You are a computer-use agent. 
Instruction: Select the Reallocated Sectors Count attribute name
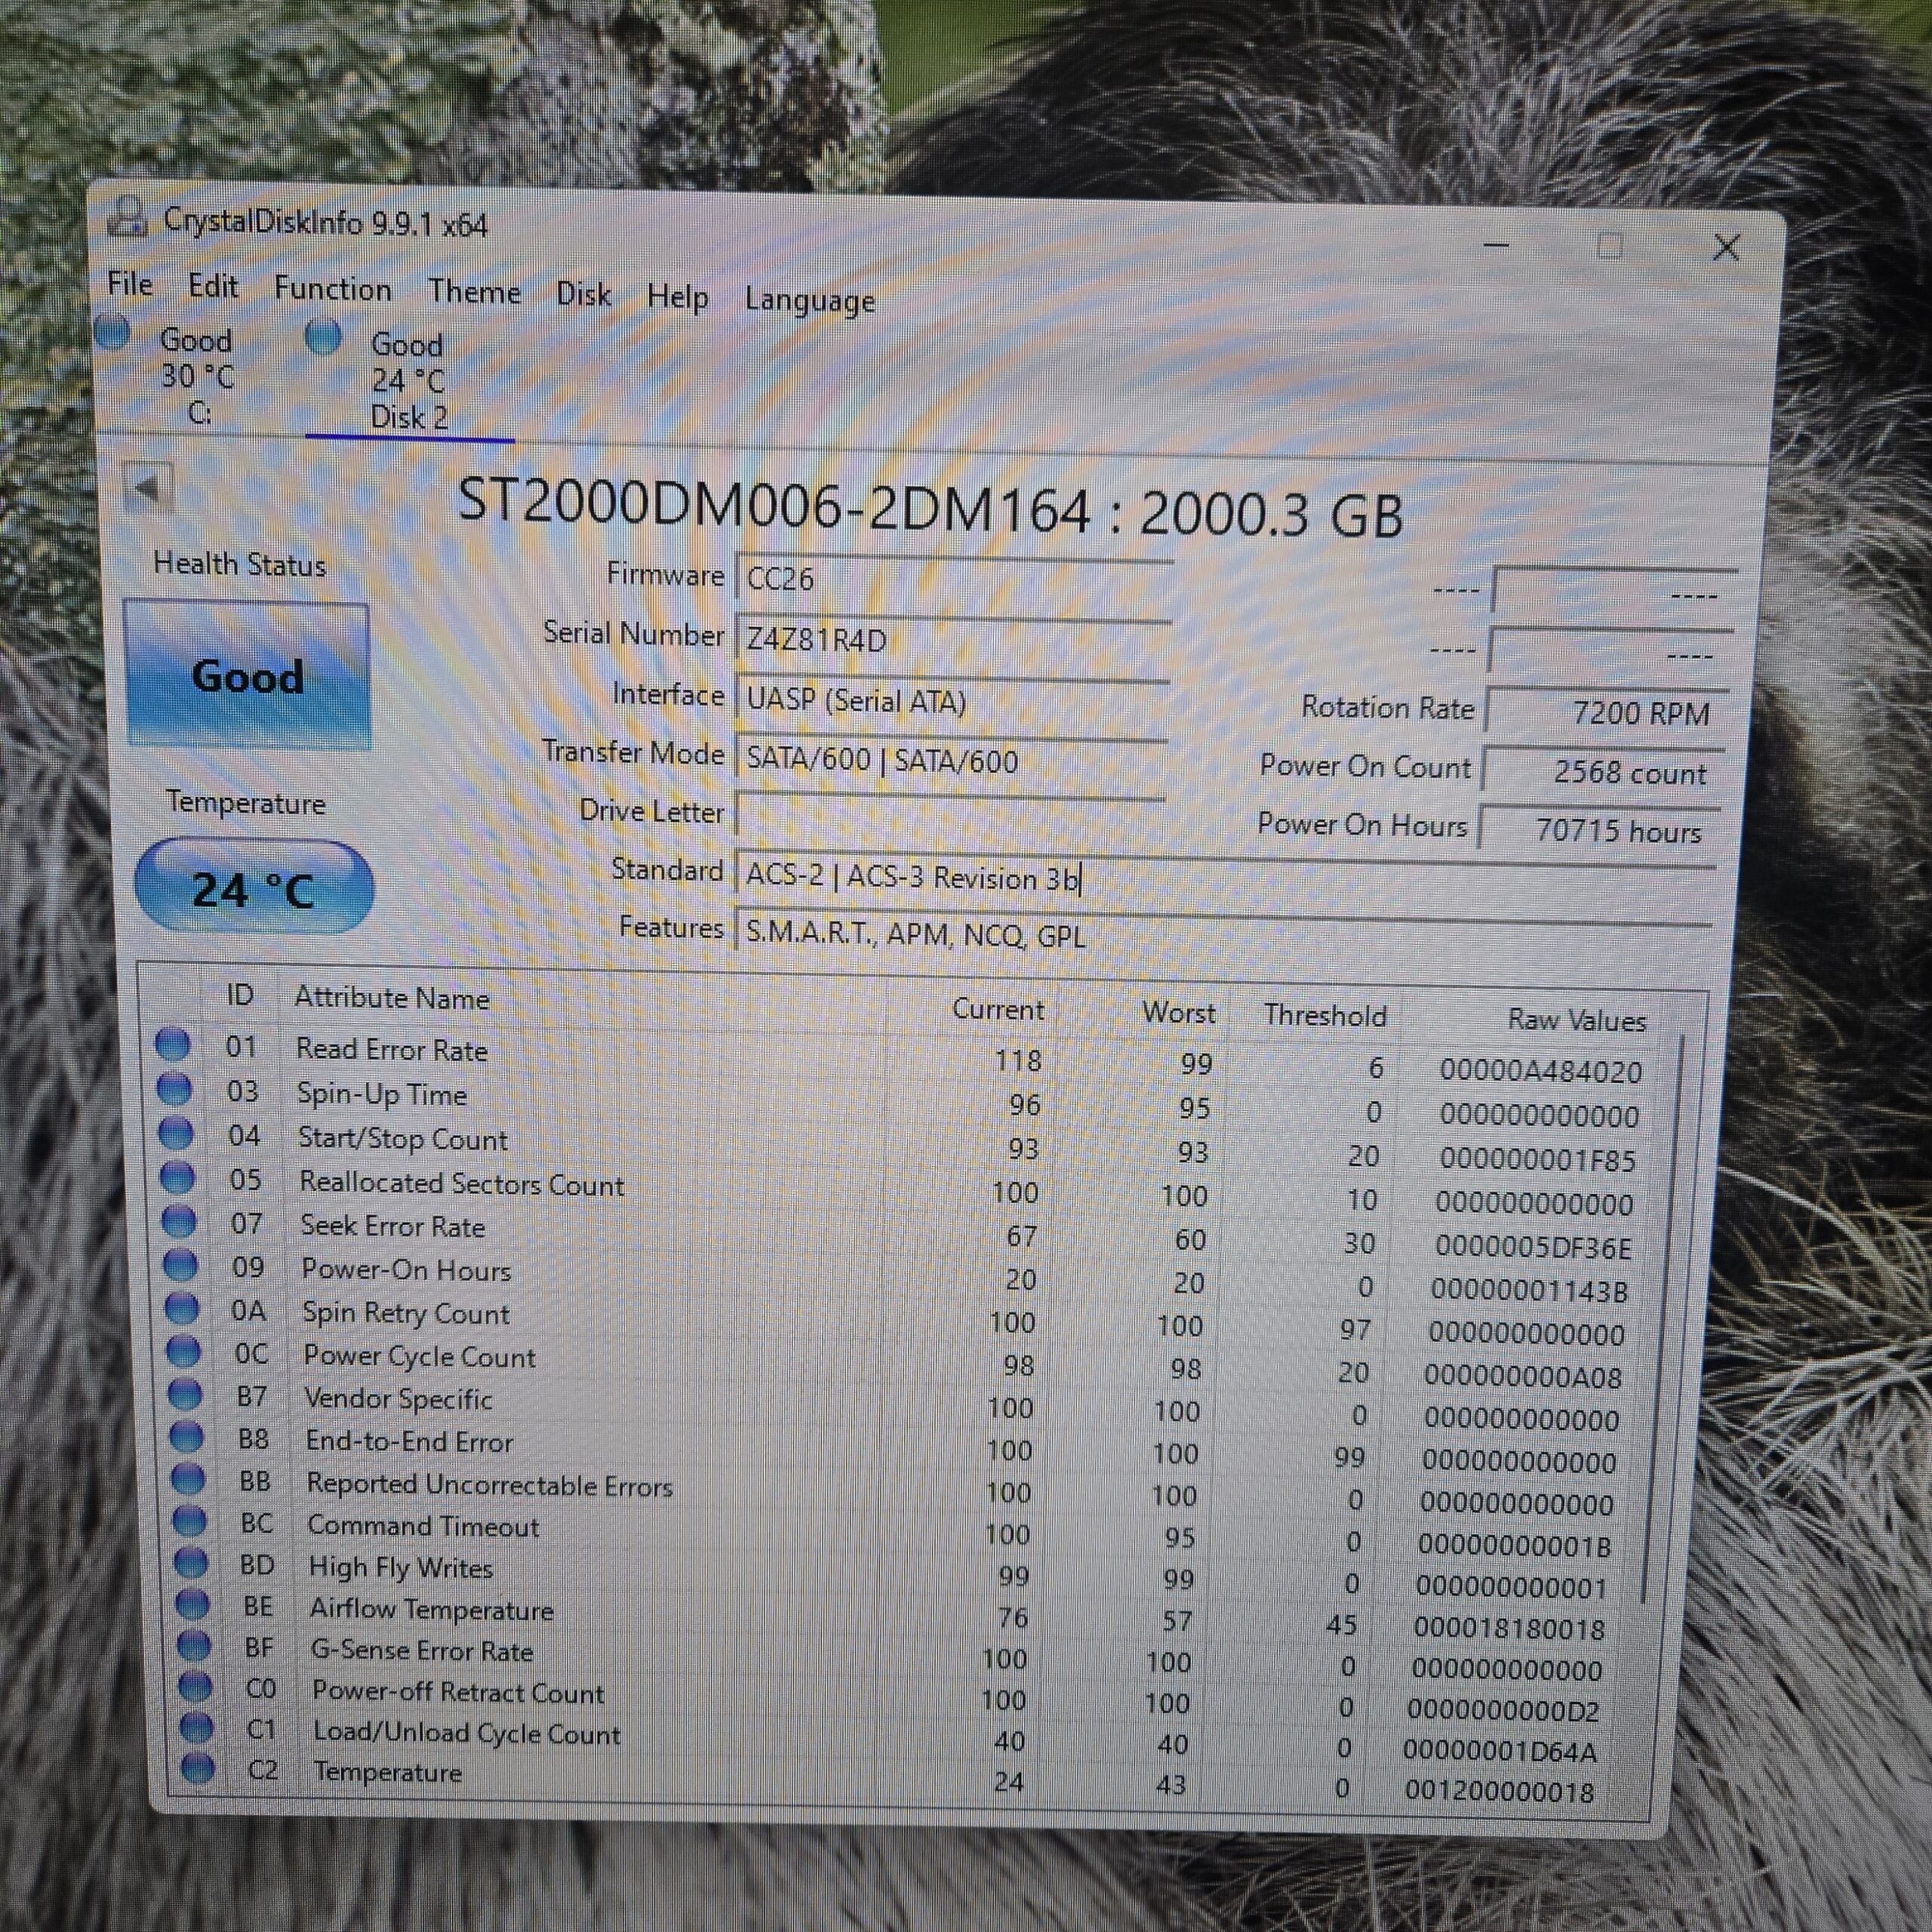[462, 1183]
